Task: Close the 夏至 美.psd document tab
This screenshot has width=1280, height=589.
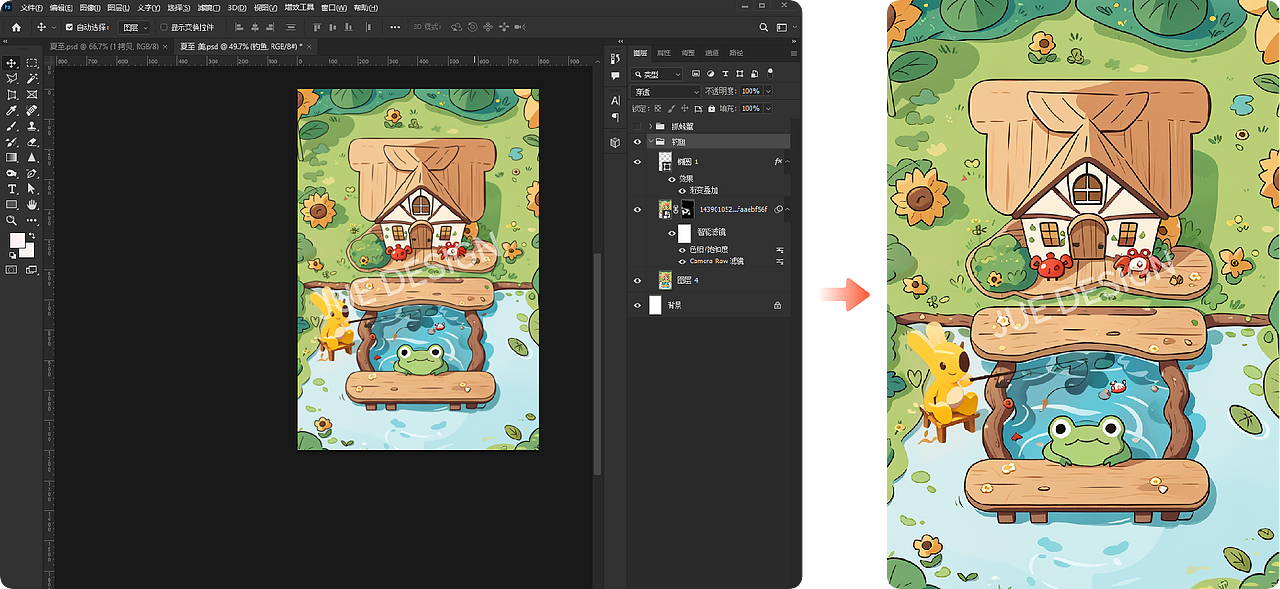Action: pyautogui.click(x=311, y=46)
